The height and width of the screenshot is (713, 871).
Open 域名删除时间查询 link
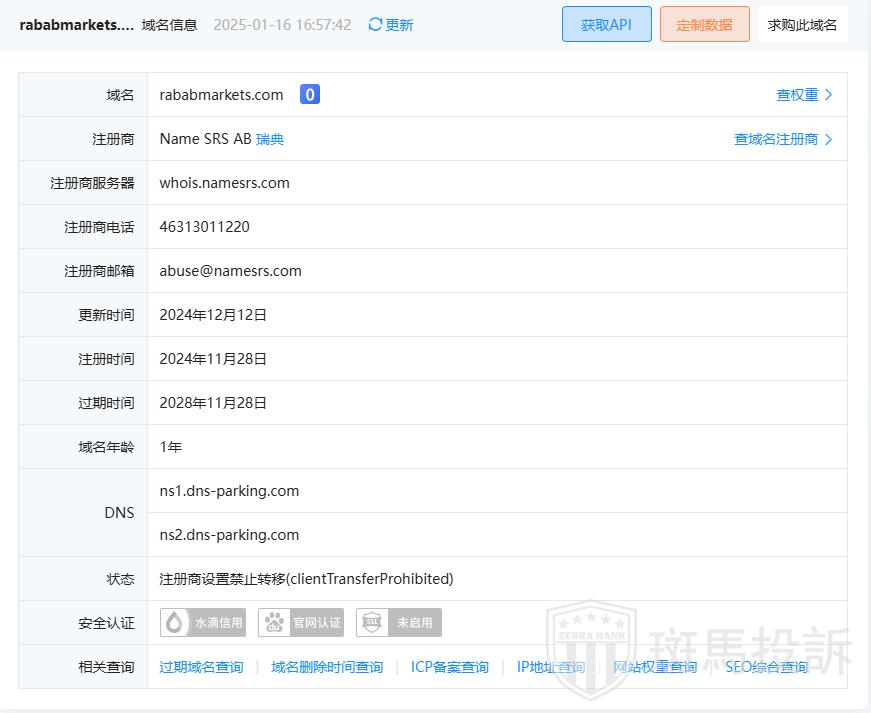click(327, 667)
